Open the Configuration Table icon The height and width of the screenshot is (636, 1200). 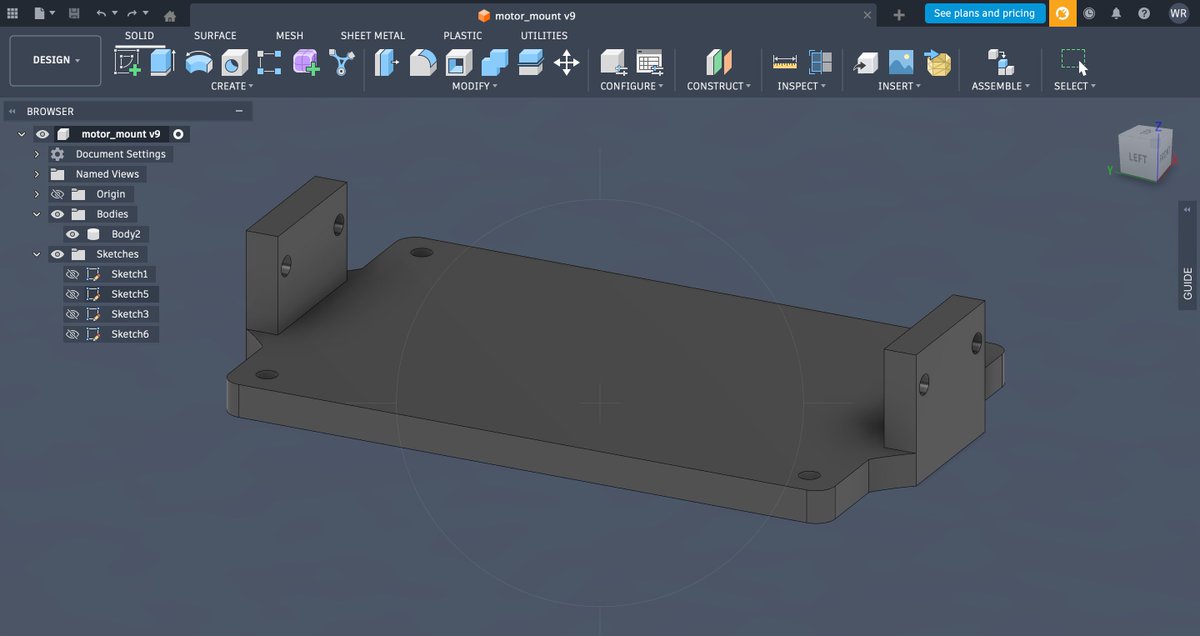(650, 62)
